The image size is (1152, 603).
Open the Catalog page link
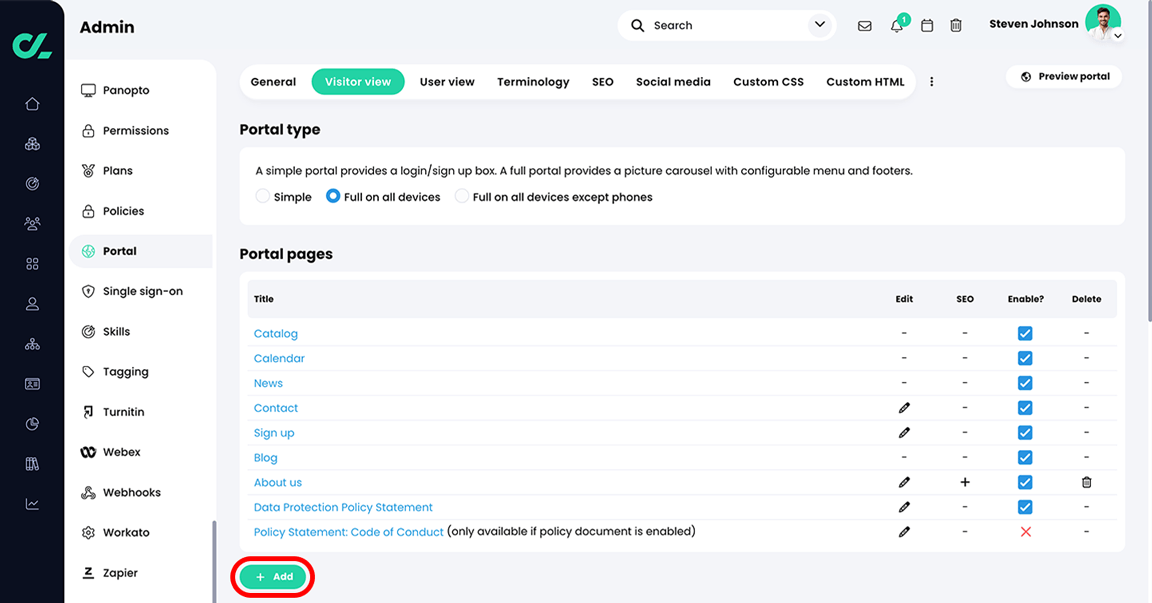coord(276,333)
